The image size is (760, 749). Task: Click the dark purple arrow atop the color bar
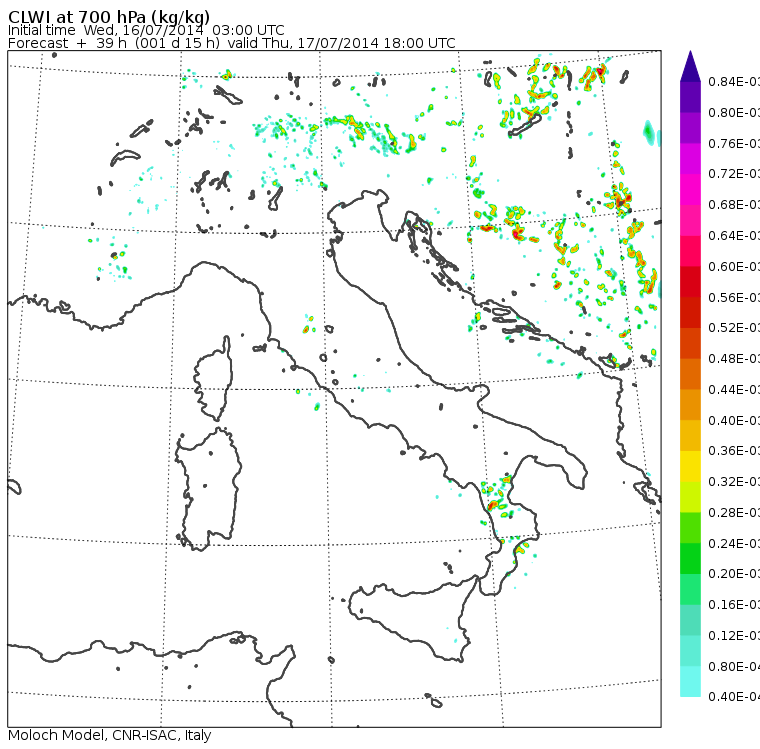pyautogui.click(x=690, y=66)
